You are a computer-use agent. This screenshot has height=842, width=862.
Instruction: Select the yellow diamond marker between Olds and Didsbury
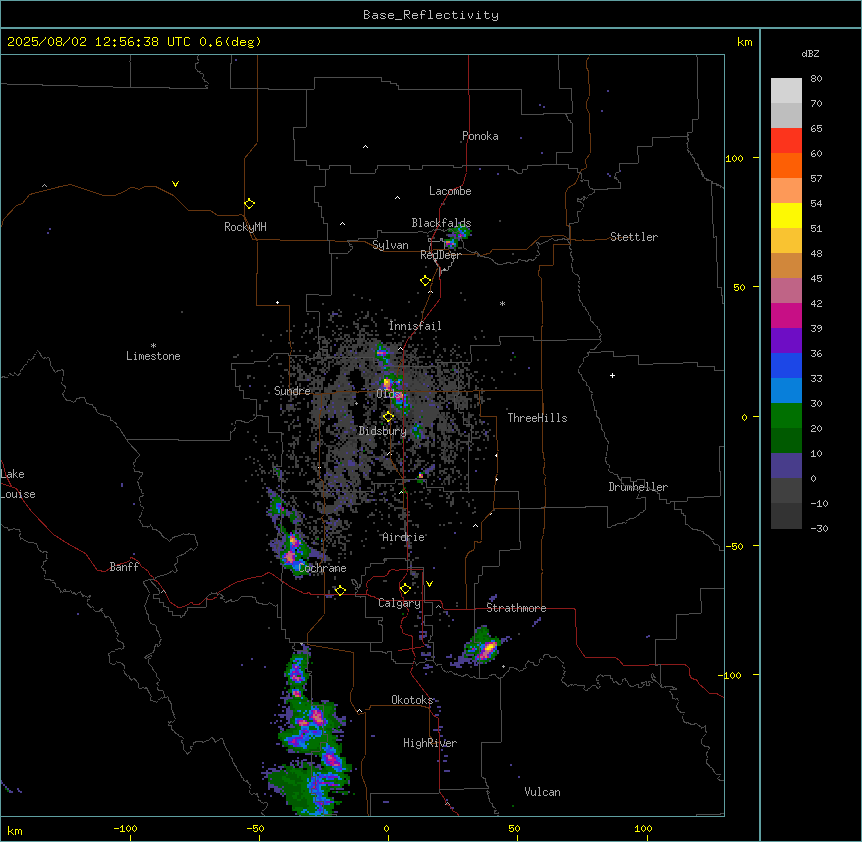[388, 417]
